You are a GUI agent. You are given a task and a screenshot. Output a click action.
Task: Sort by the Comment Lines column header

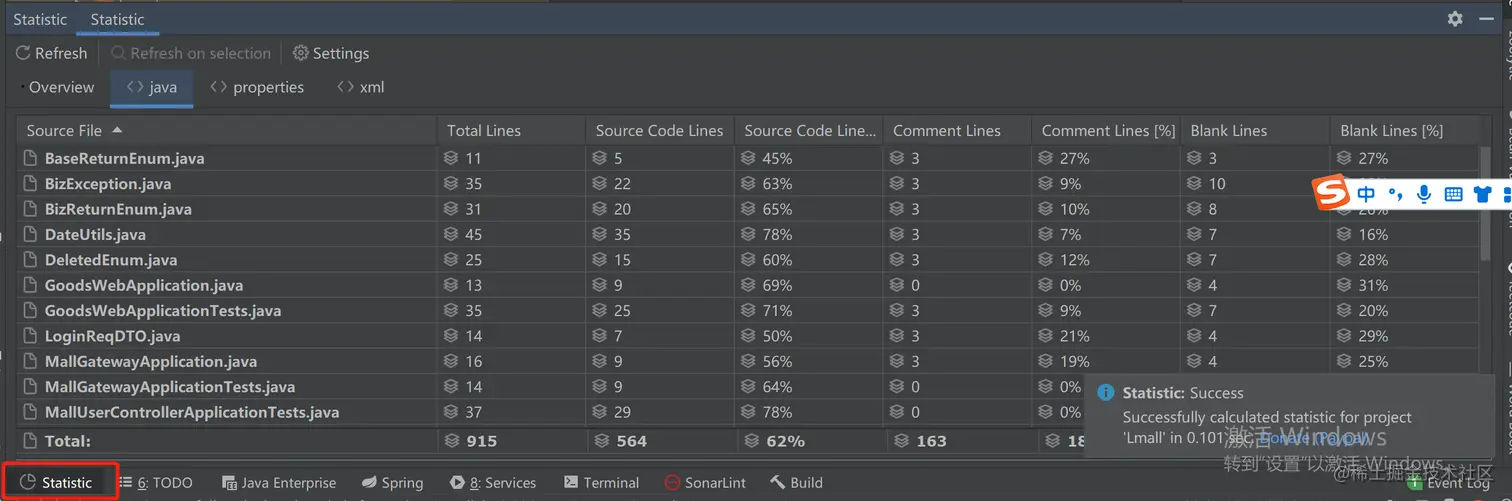(x=958, y=130)
